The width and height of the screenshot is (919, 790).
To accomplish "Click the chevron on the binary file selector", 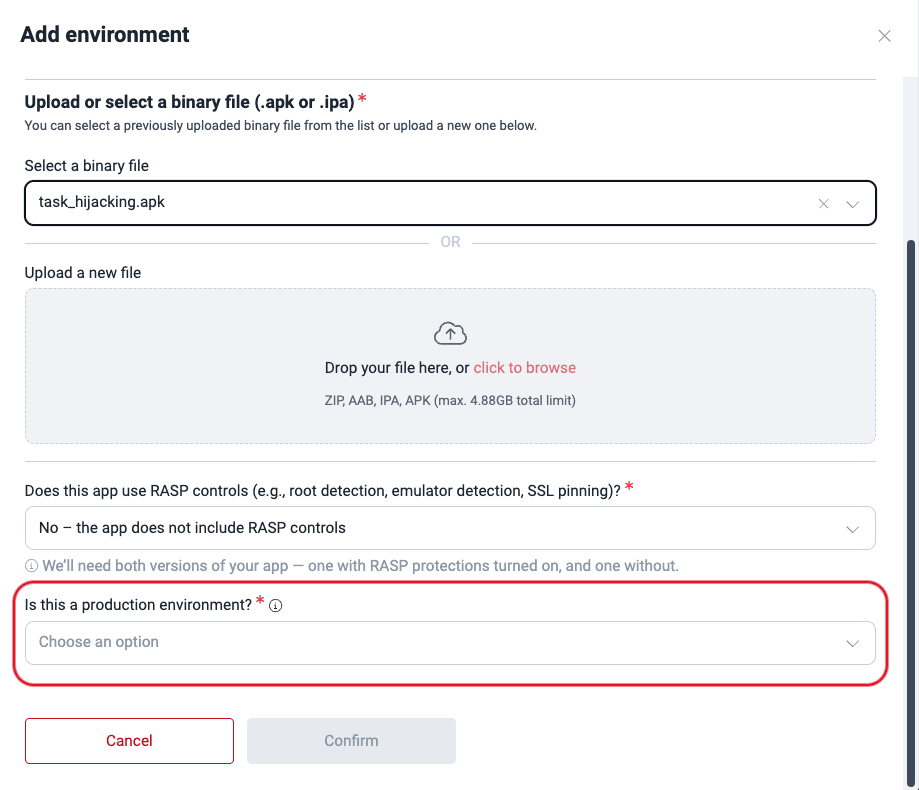I will click(853, 203).
